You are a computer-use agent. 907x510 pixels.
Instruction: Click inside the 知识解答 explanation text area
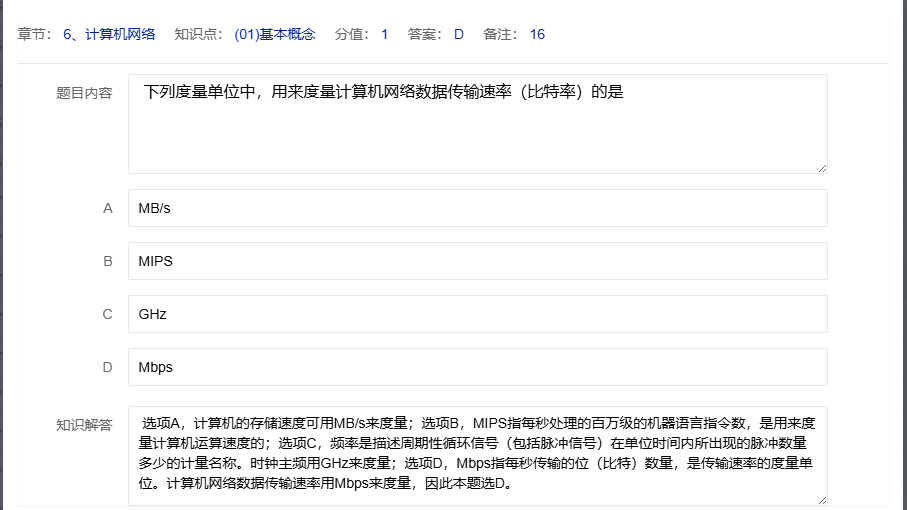[x=477, y=455]
